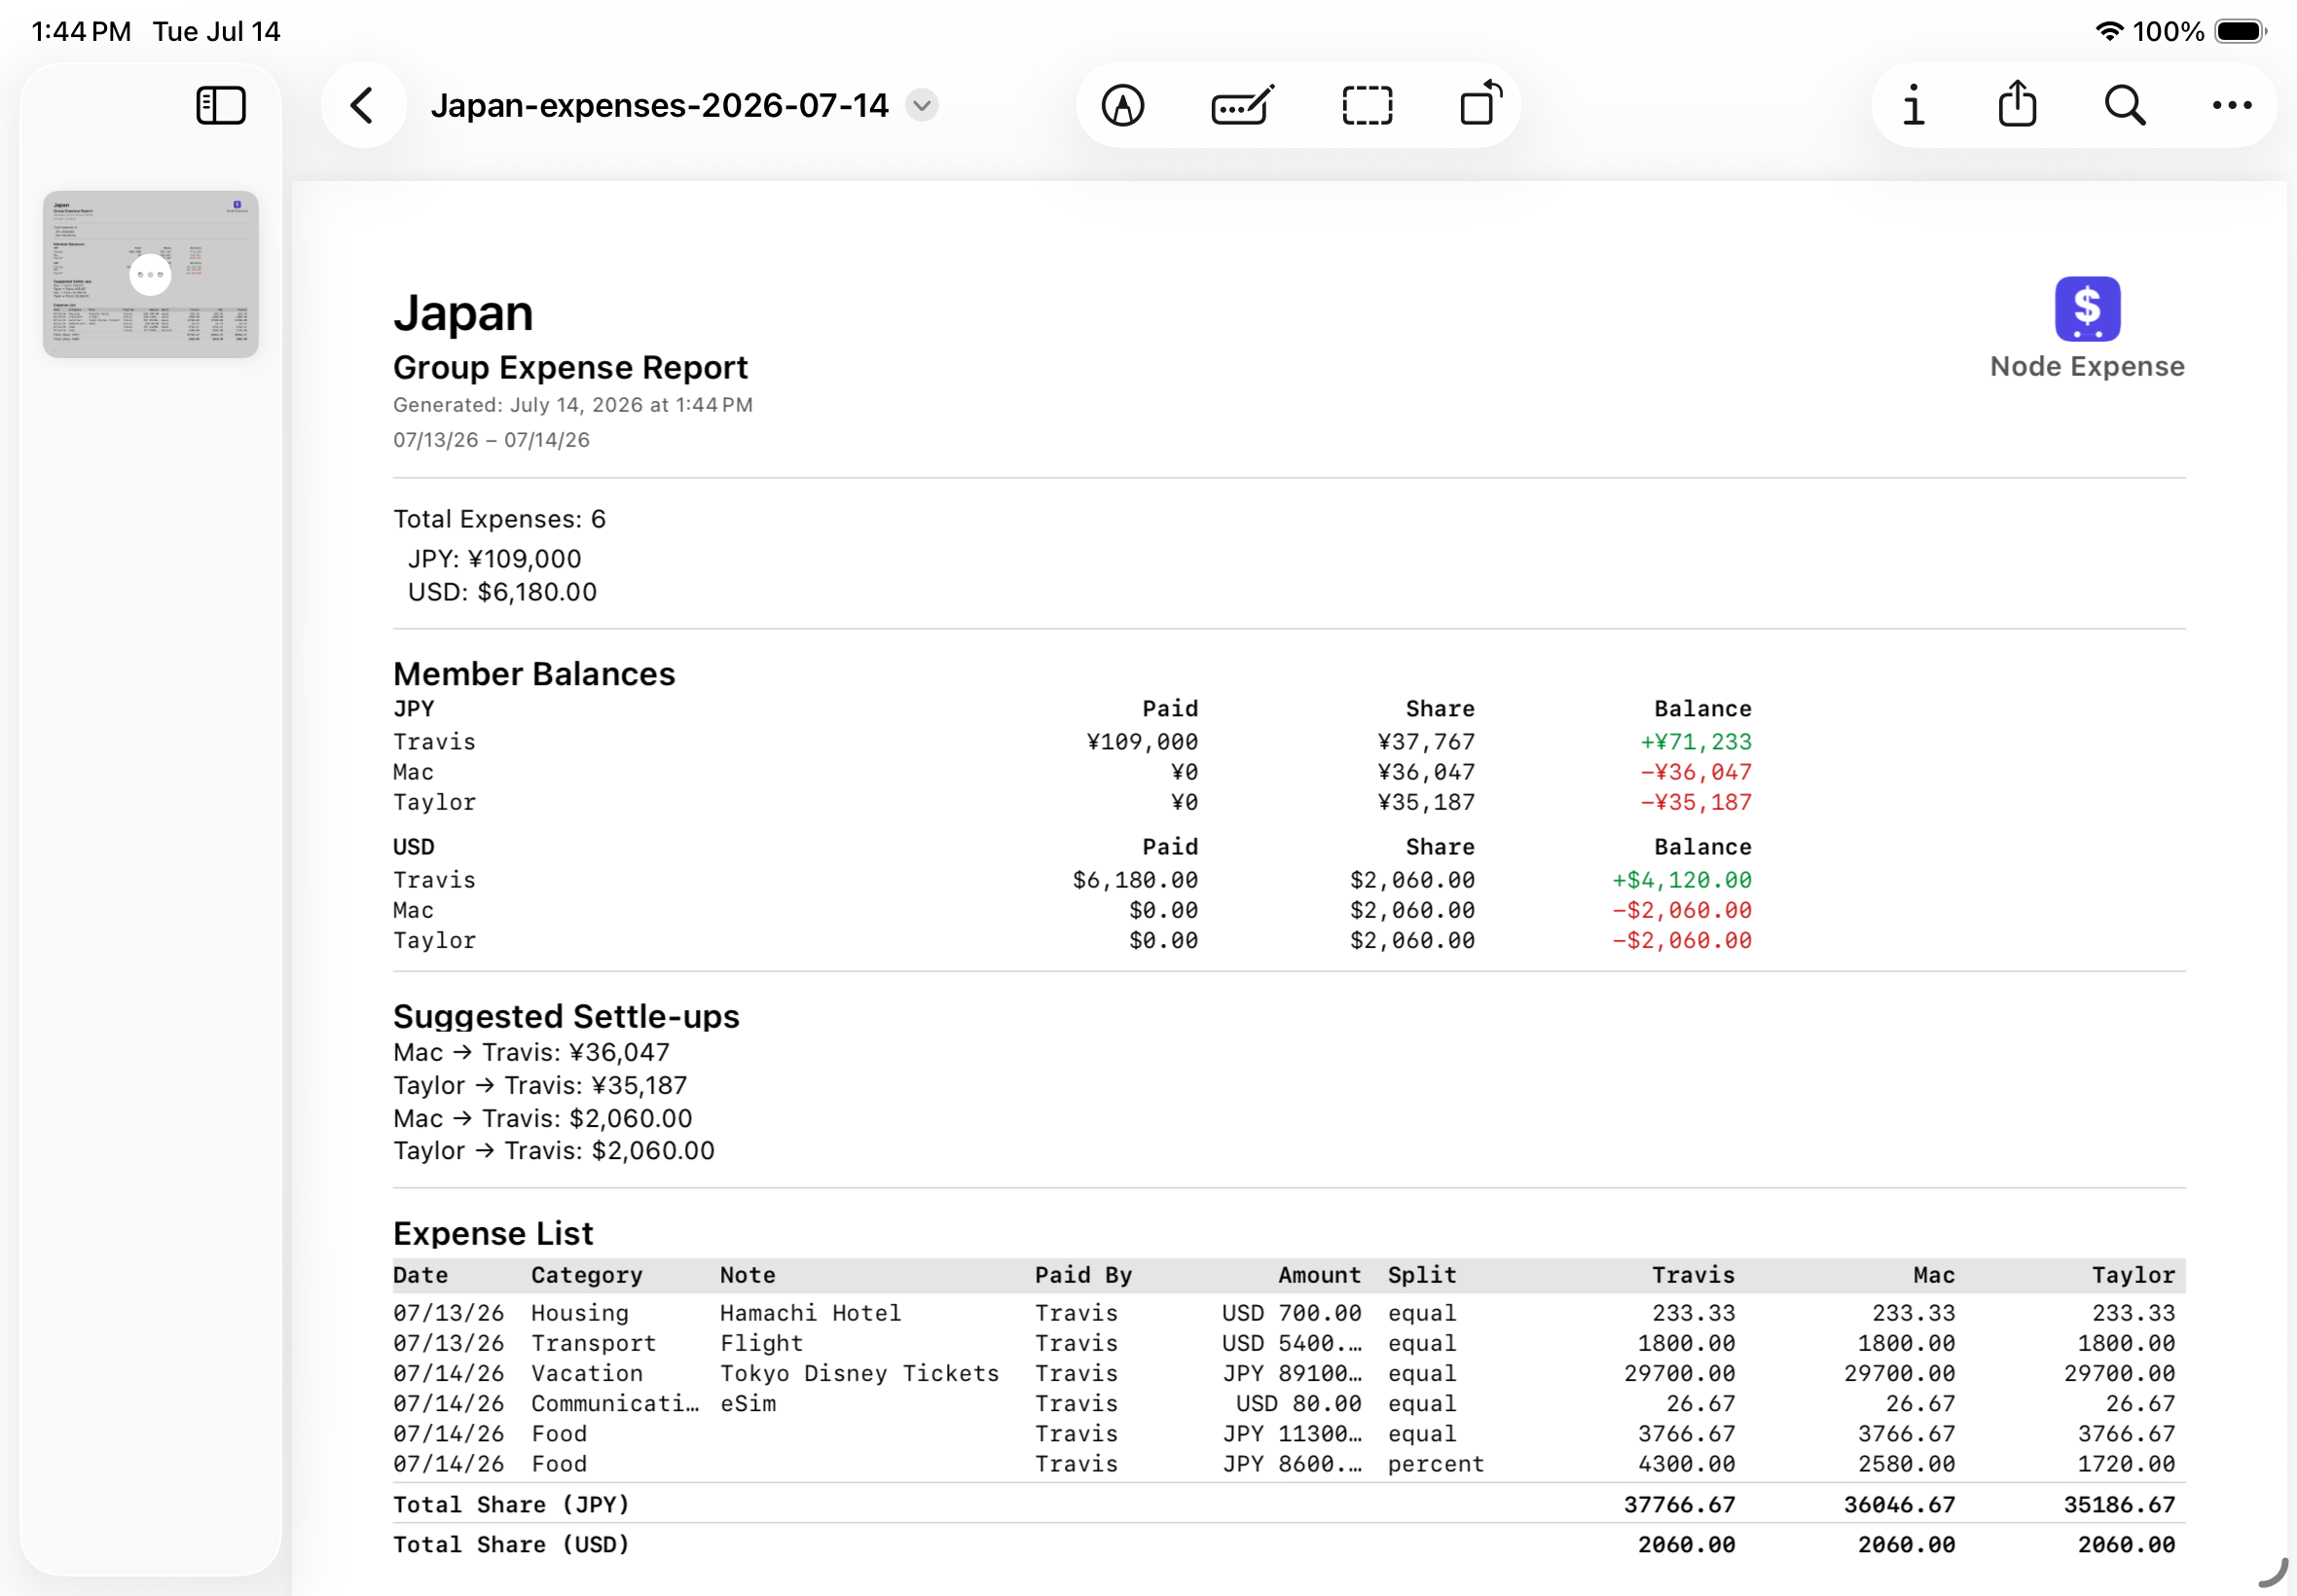This screenshot has height=1596, width=2297.
Task: Select 'Total Share (JPY)' row label
Action: tap(511, 1505)
